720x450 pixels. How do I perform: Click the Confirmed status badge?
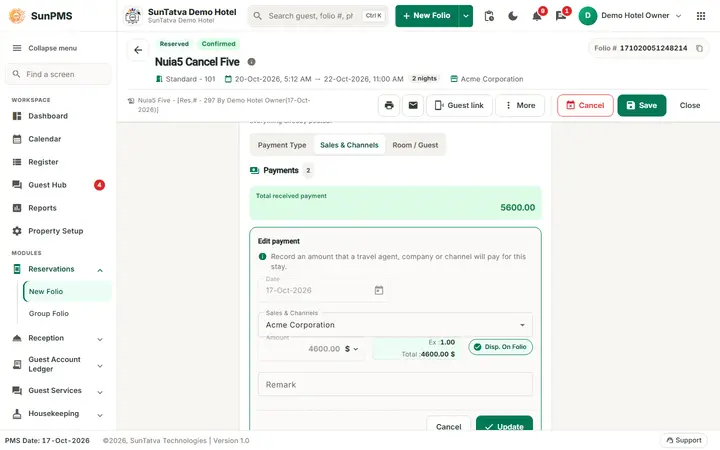click(219, 44)
